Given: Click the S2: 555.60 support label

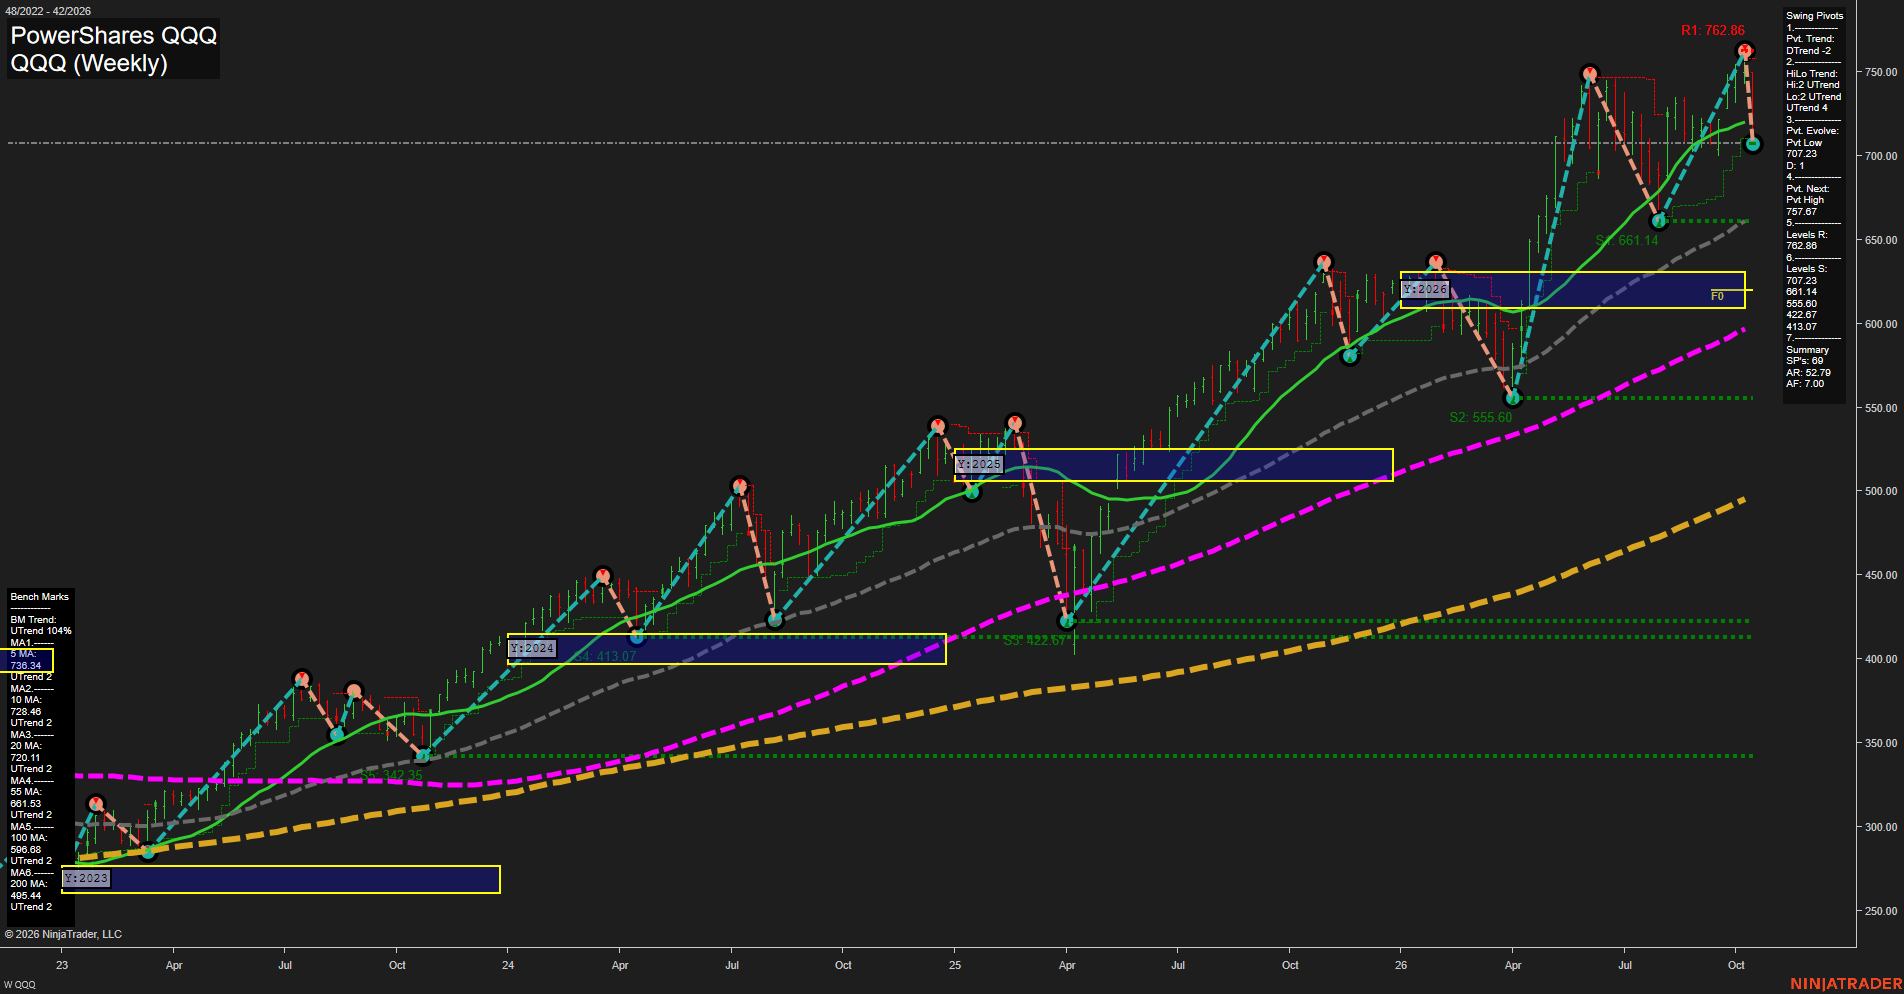Looking at the screenshot, I should click(1480, 417).
